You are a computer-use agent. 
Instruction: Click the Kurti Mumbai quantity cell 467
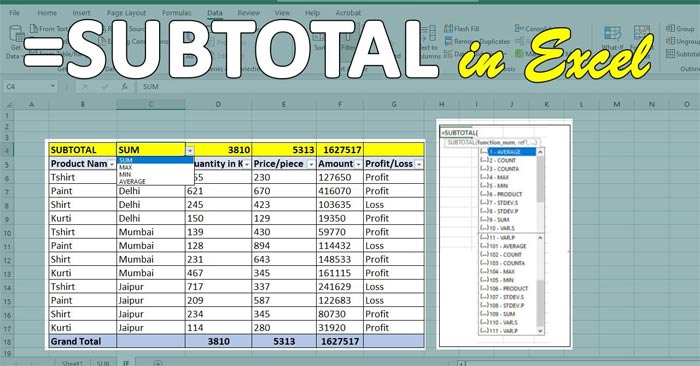[x=218, y=273]
